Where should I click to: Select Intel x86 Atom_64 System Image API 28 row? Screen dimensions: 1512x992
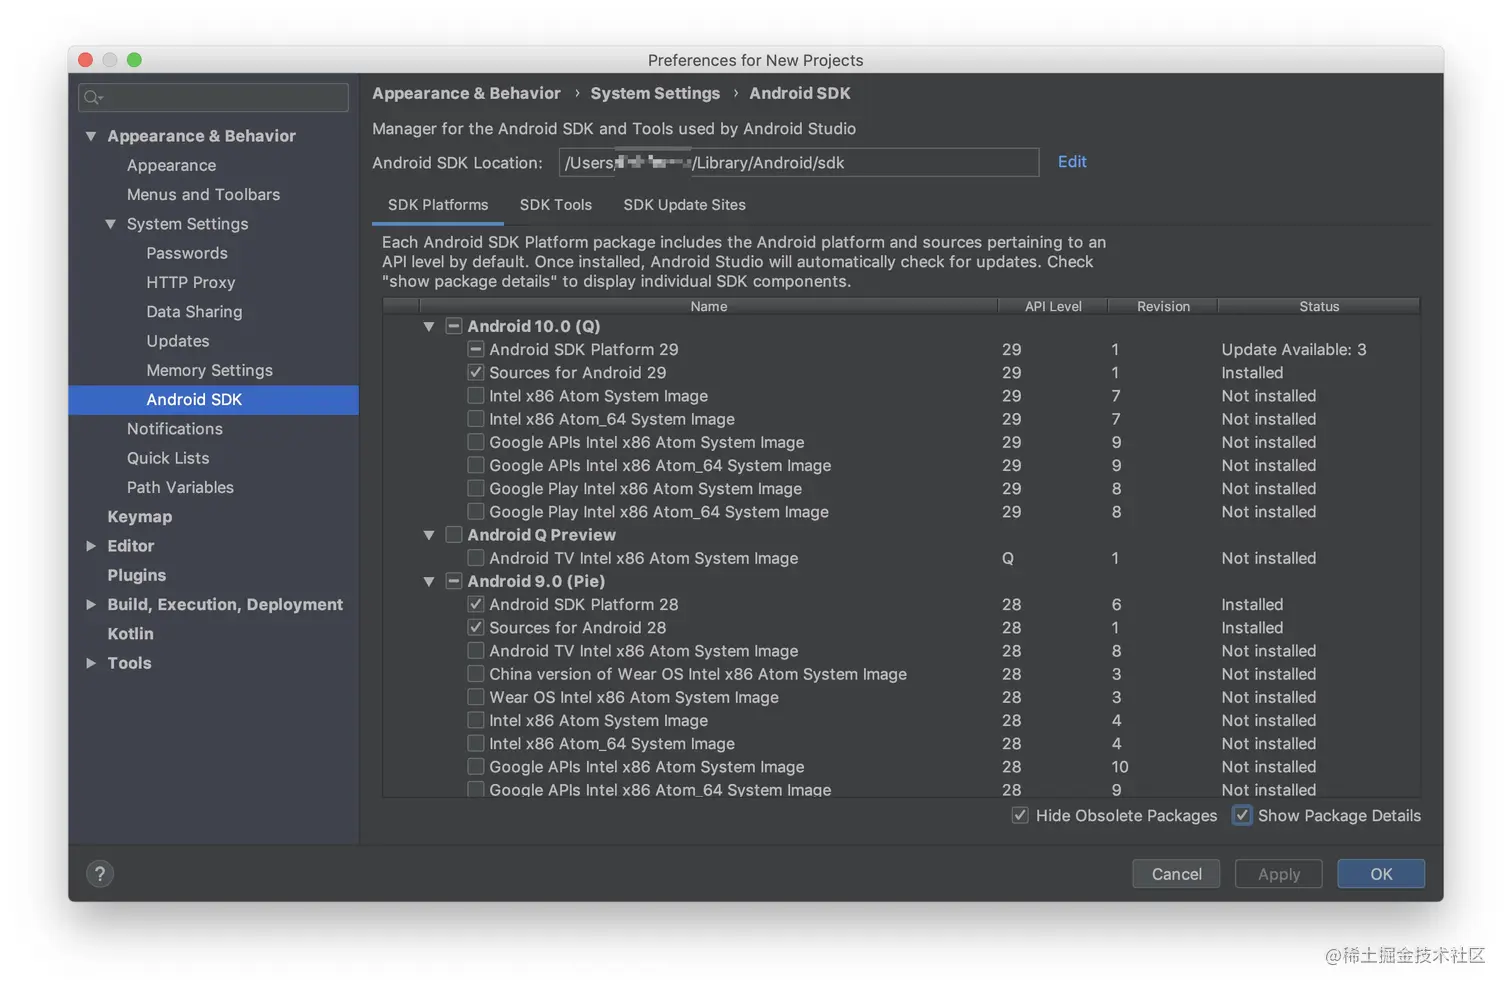point(900,743)
